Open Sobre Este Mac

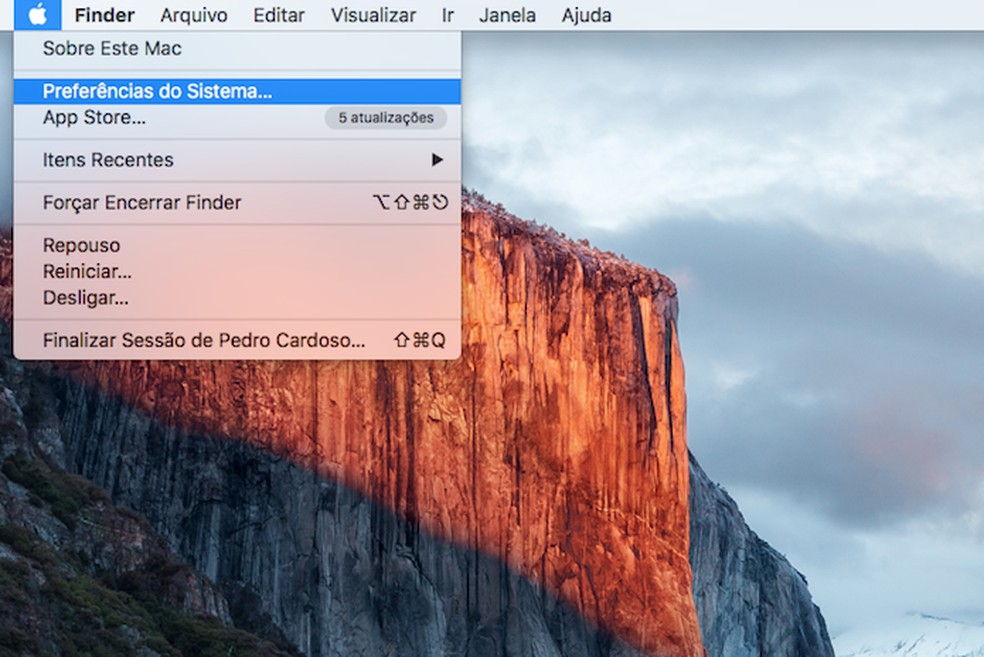coord(110,48)
